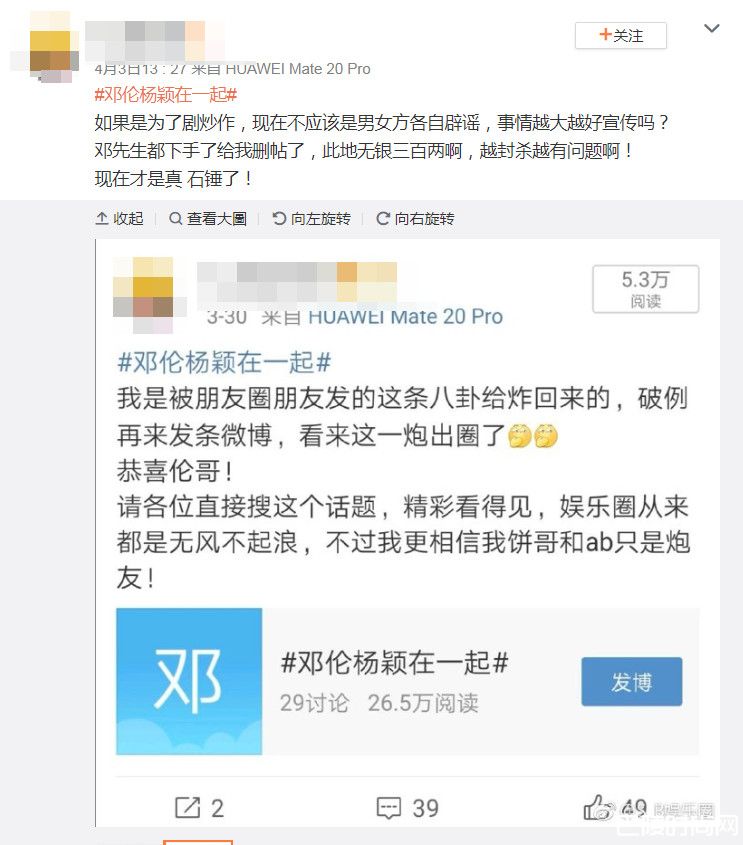The image size is (743, 845).
Task: Open 查看大图 to view large image
Action: 208,218
